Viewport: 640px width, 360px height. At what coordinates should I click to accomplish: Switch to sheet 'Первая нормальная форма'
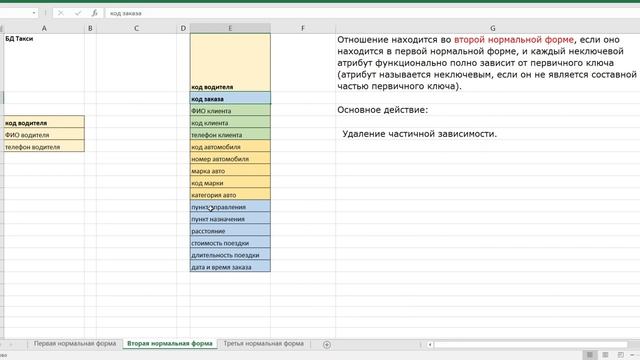tap(75, 344)
